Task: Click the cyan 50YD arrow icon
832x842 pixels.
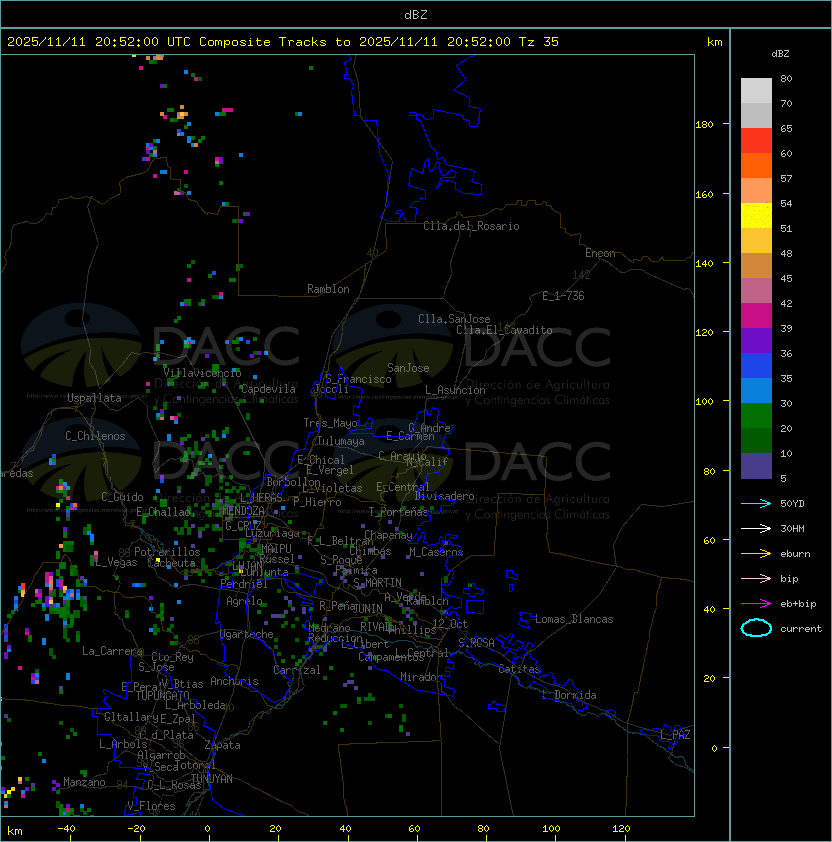Action: (x=756, y=504)
